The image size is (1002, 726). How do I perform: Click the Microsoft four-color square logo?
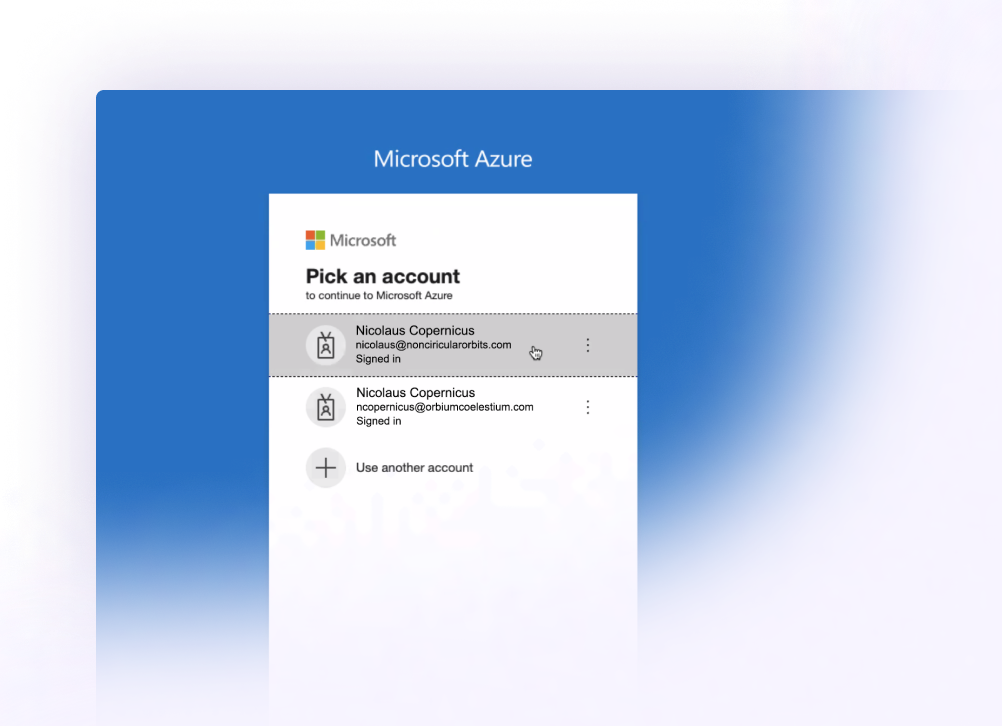[x=316, y=240]
